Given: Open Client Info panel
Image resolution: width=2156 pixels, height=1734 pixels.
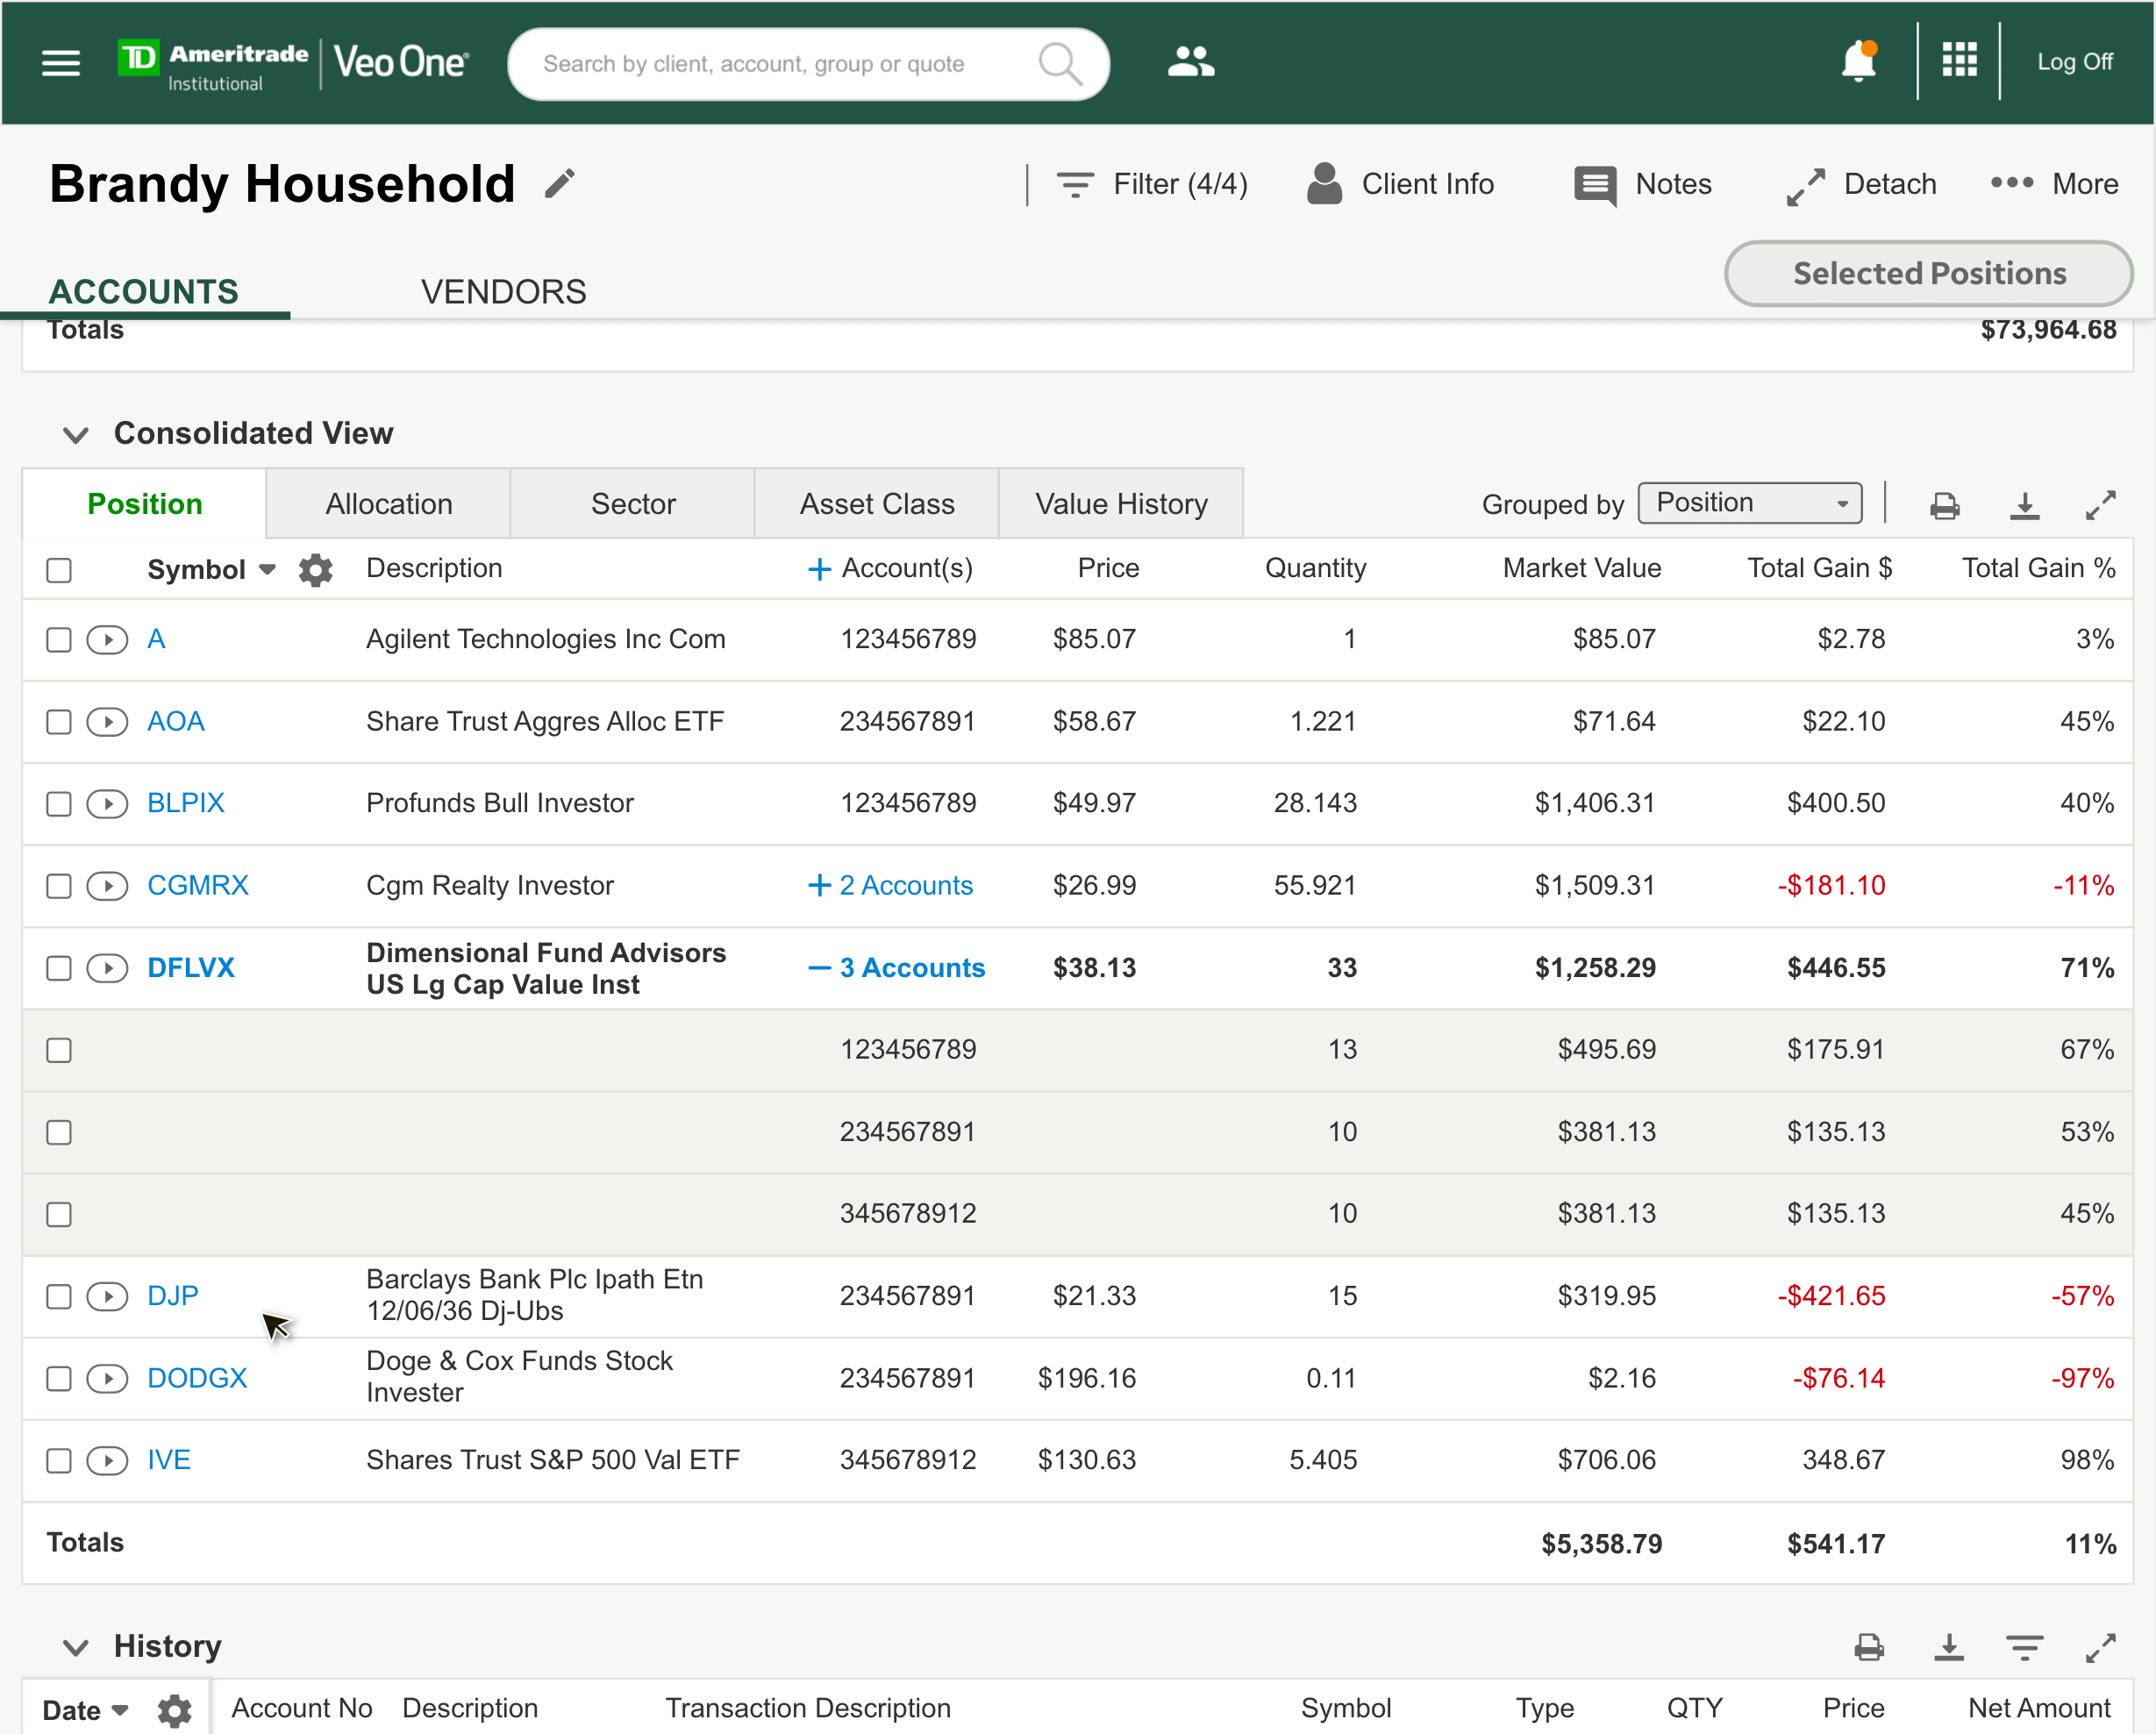Looking at the screenshot, I should [1400, 184].
